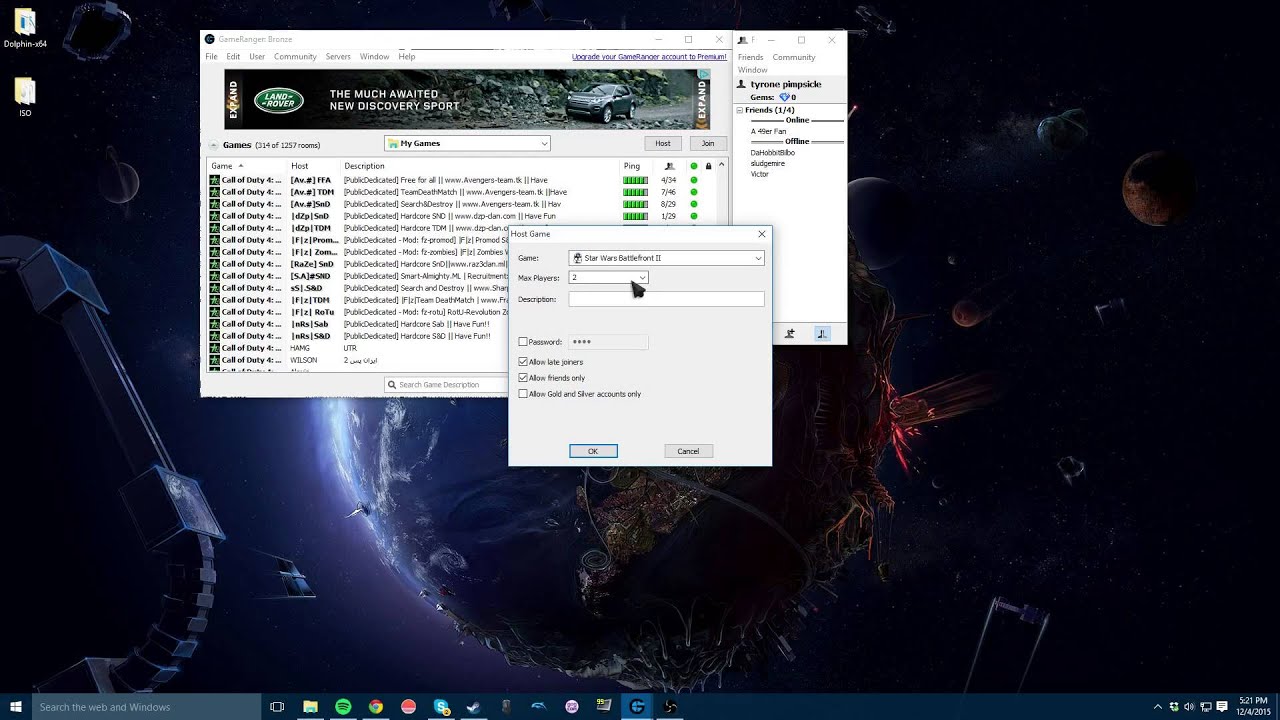Viewport: 1280px width, 720px height.
Task: Open the ISO desktop folder
Action: tap(25, 98)
